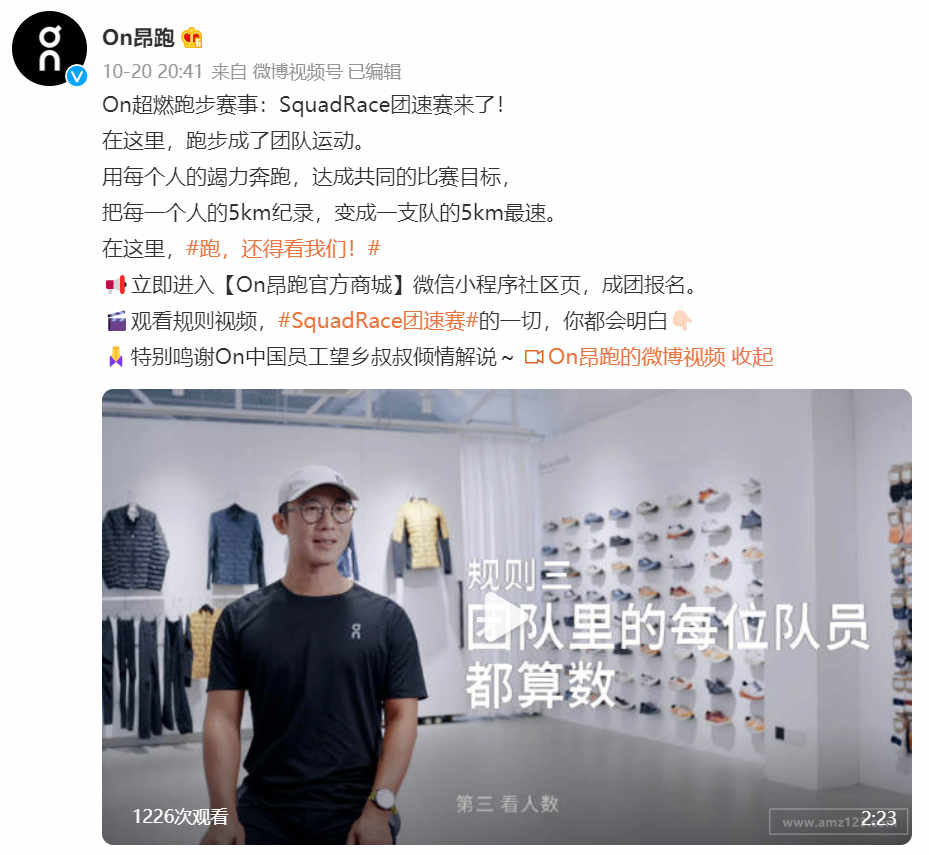Open the On昂跑的微博视频 link
Viewport: 929px width, 855px height.
click(637, 357)
